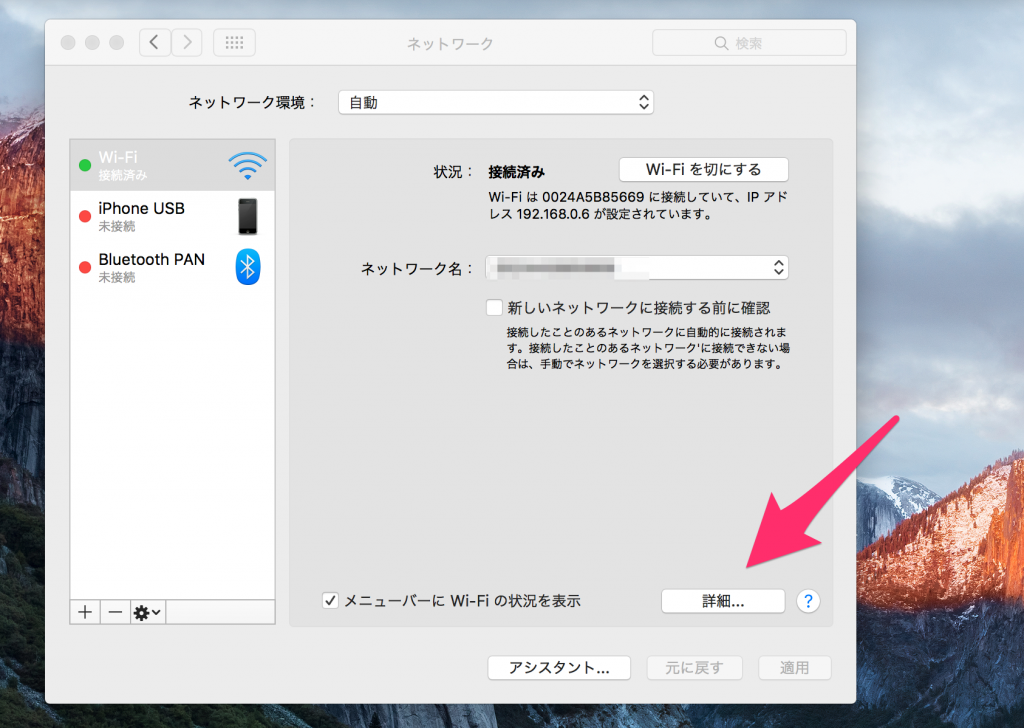Select the iPhone USB service
This screenshot has height=728, width=1024.
(x=172, y=216)
